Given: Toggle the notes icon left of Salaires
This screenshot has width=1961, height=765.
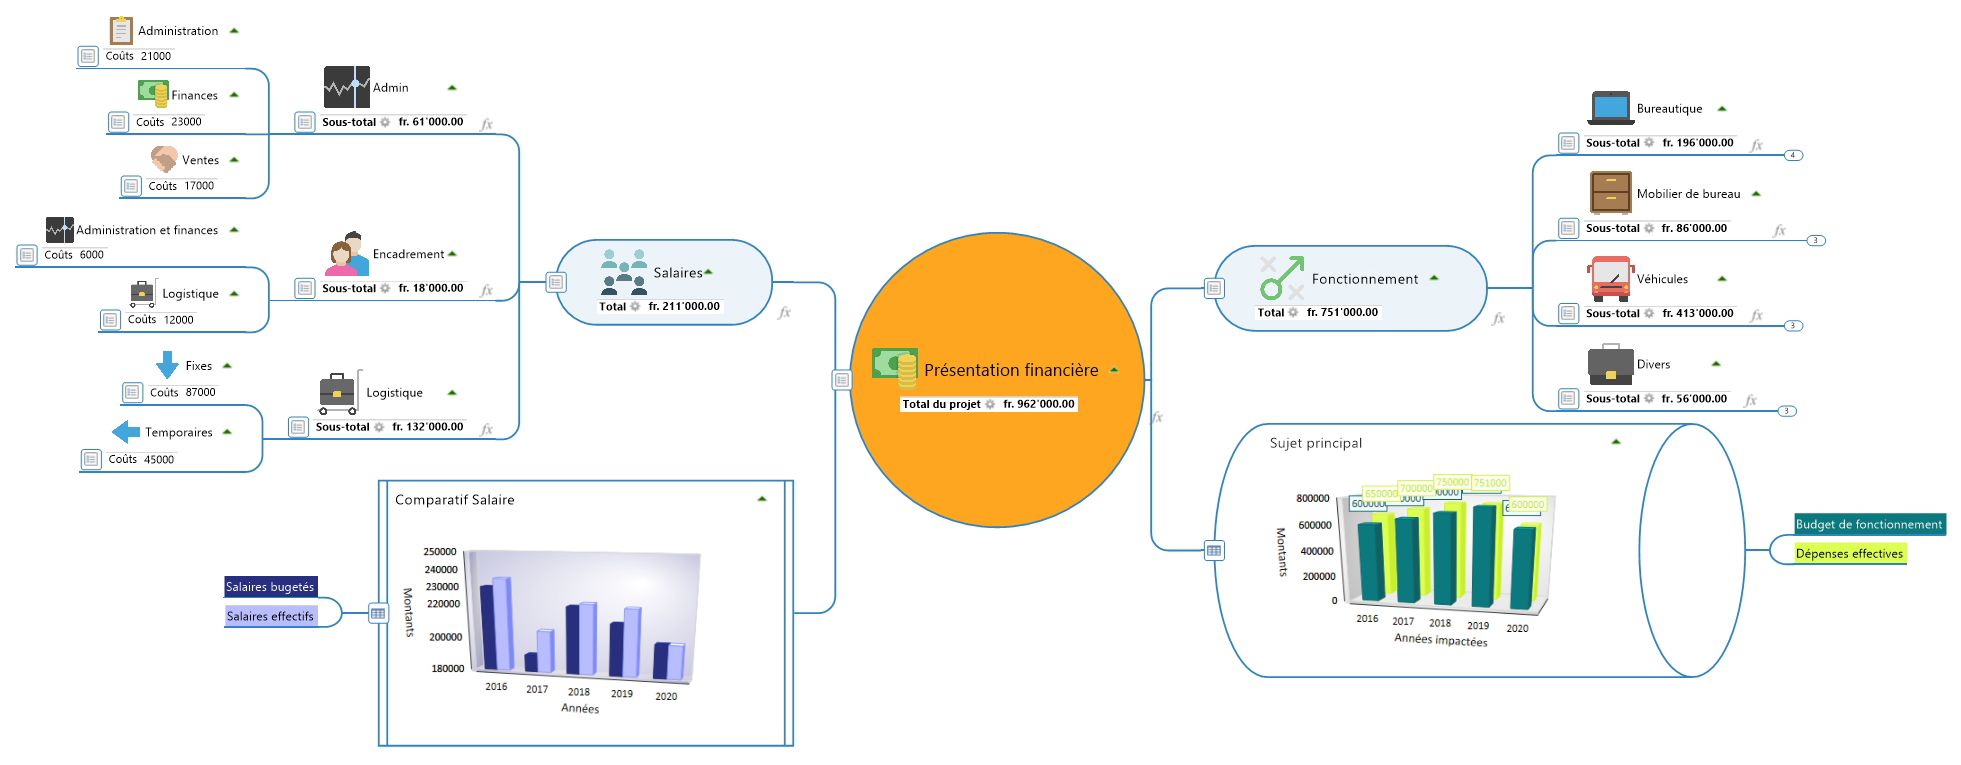Looking at the screenshot, I should click(557, 282).
